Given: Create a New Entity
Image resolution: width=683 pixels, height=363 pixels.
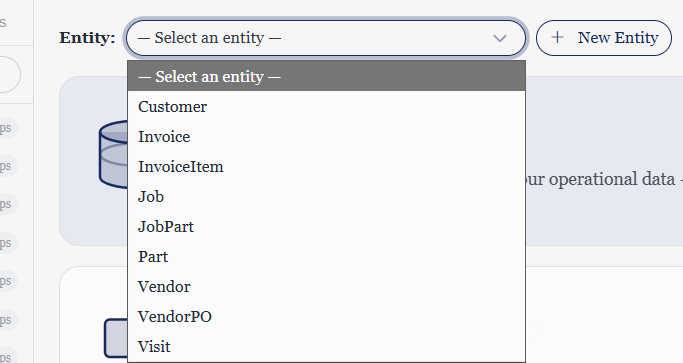Looking at the screenshot, I should coord(604,38).
